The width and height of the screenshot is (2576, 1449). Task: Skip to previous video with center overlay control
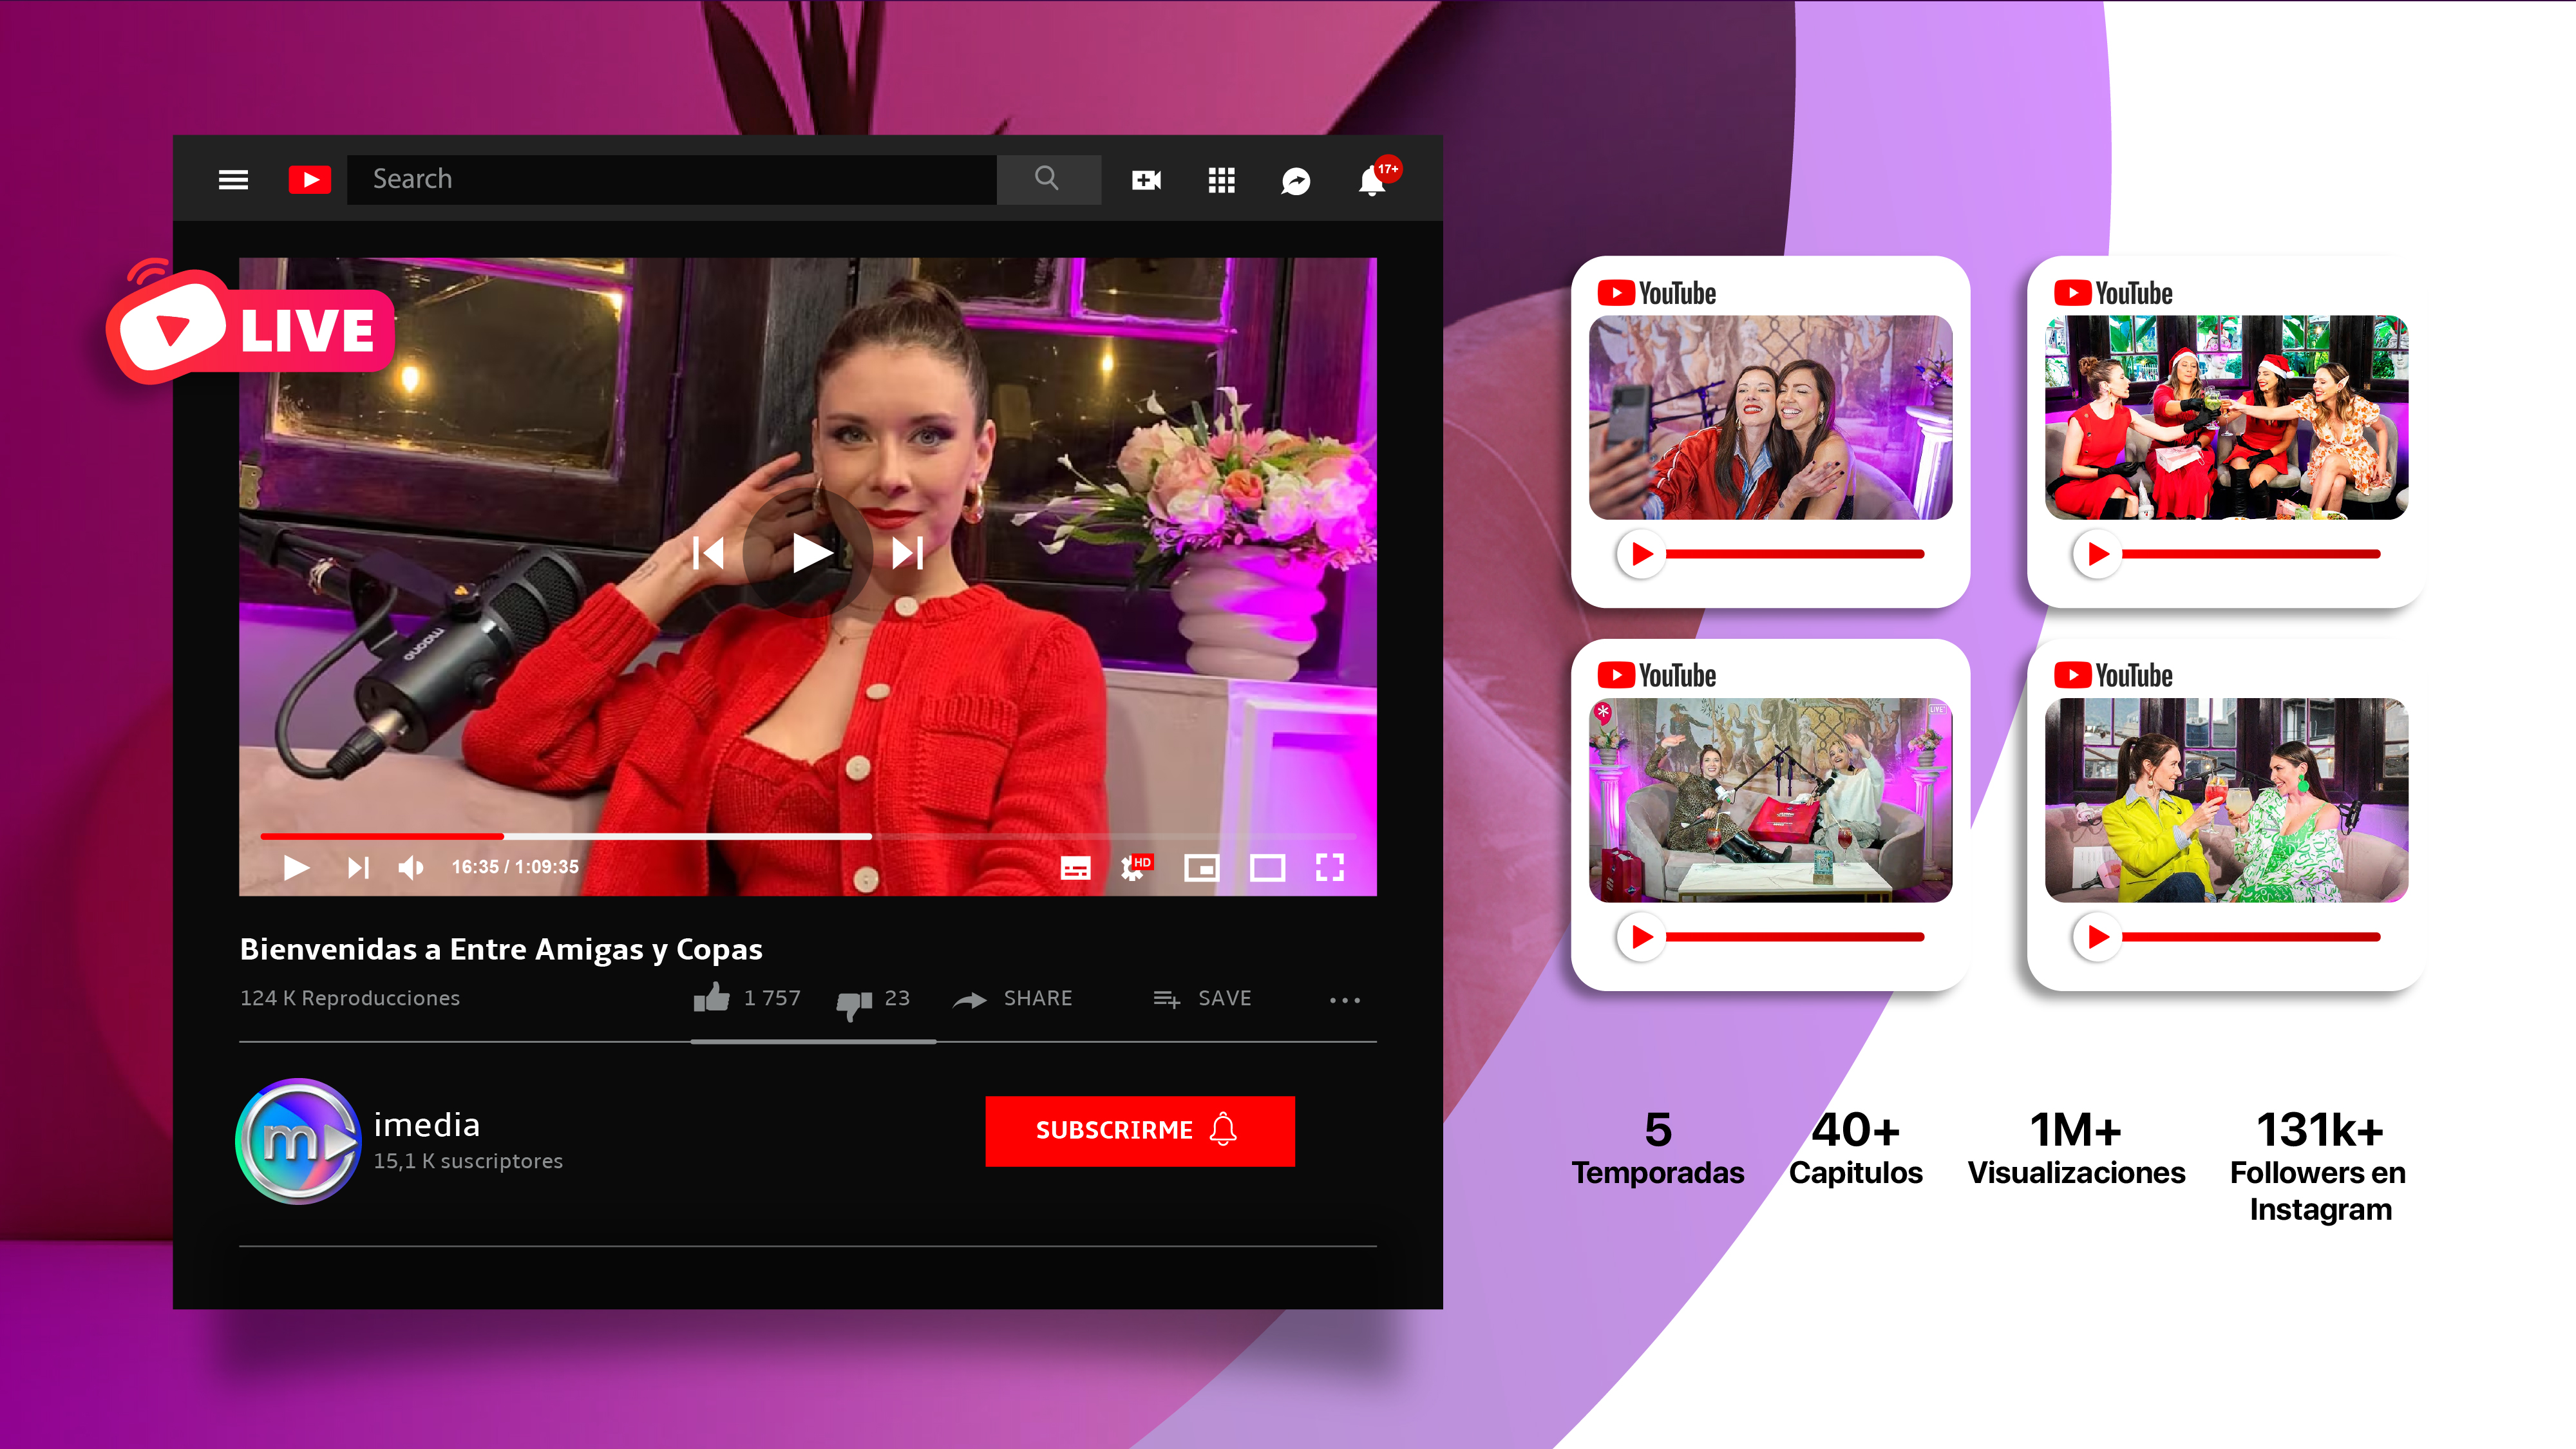click(x=708, y=552)
